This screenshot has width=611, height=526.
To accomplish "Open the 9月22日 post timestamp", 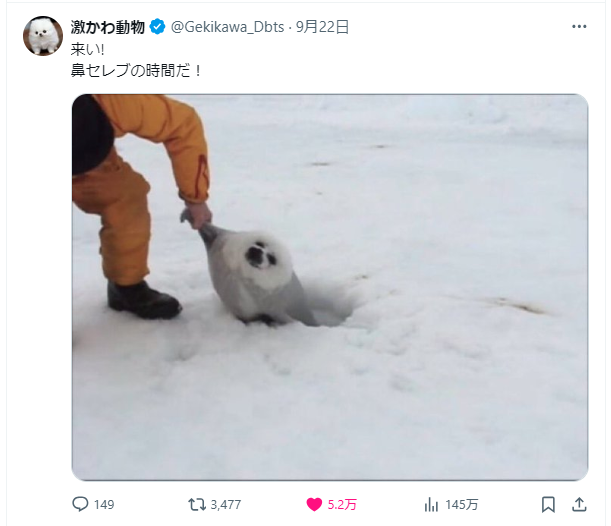I will coord(322,27).
